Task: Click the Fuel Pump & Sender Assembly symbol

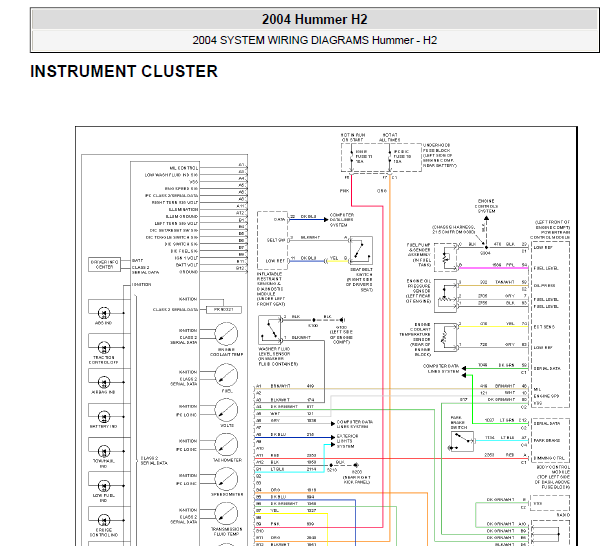Action: point(446,257)
